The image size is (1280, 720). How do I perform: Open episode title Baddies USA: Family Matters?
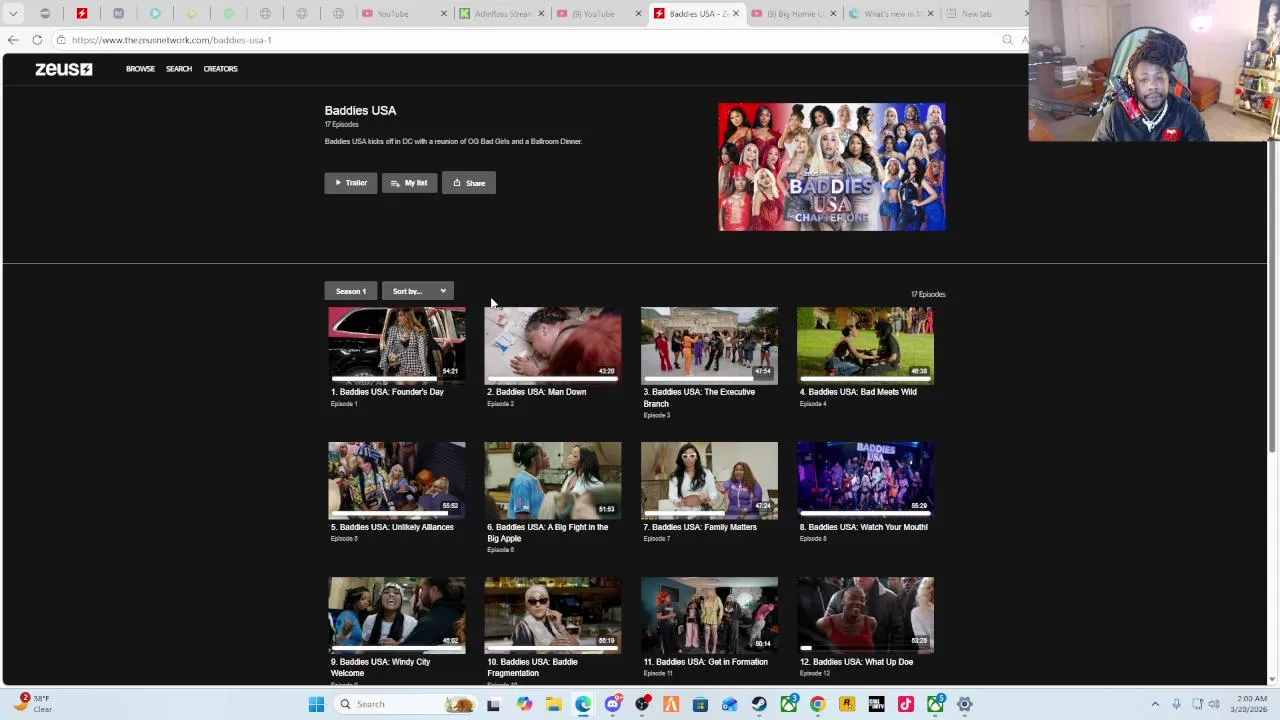700,527
